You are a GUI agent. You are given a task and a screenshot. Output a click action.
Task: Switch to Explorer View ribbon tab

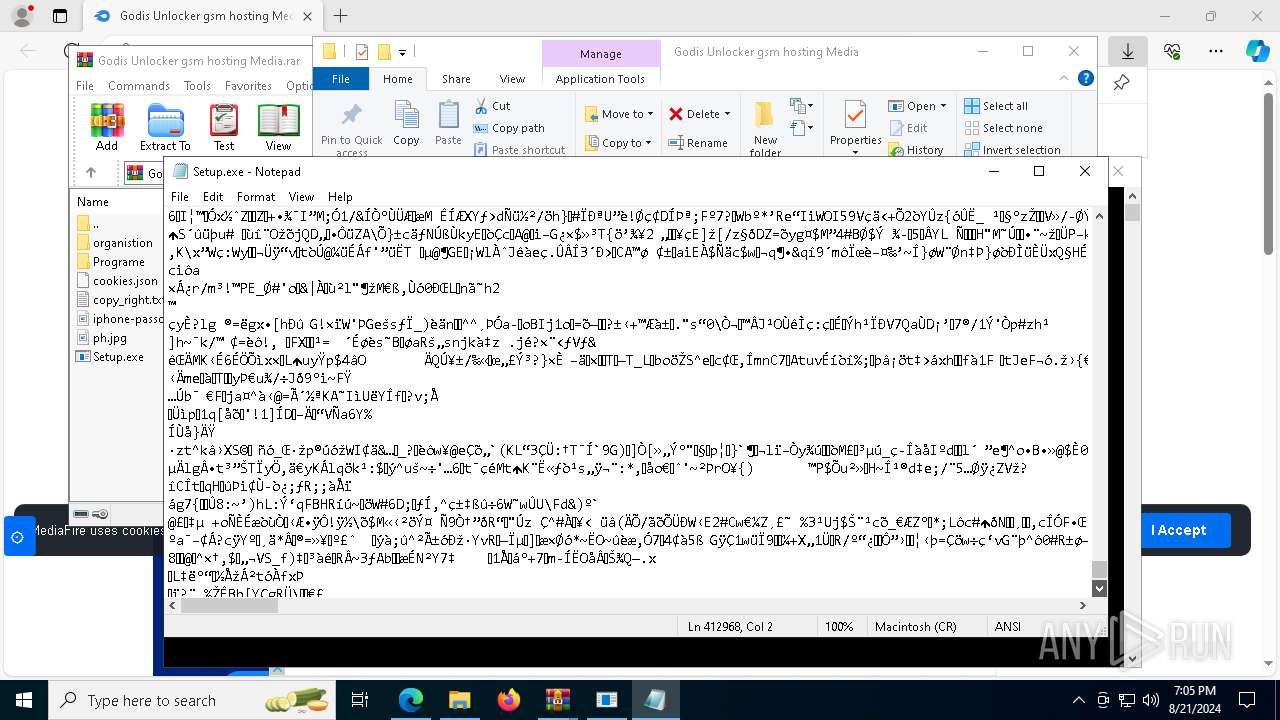pyautogui.click(x=512, y=79)
